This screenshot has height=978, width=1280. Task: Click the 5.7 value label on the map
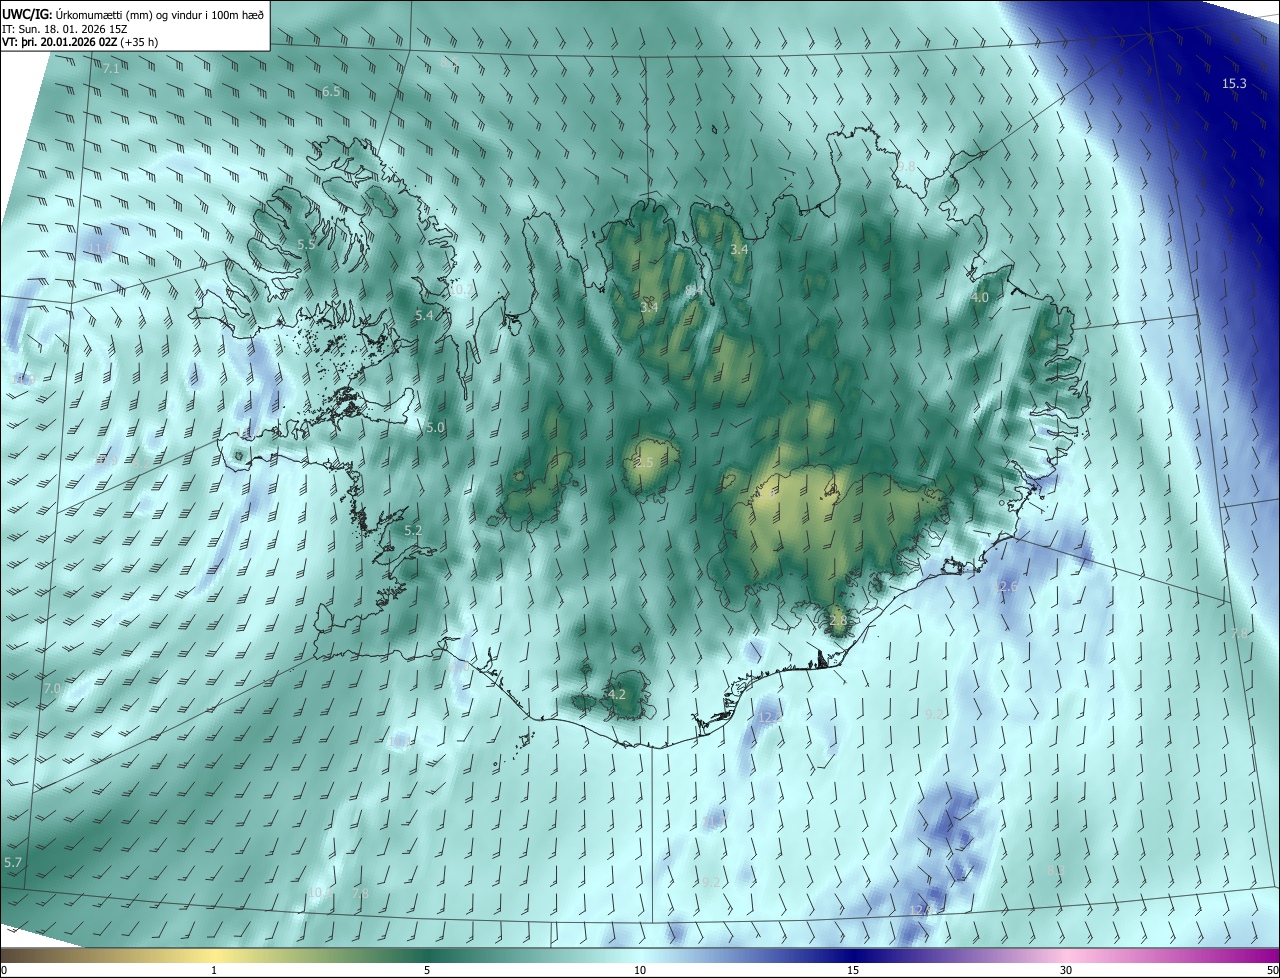(13, 862)
